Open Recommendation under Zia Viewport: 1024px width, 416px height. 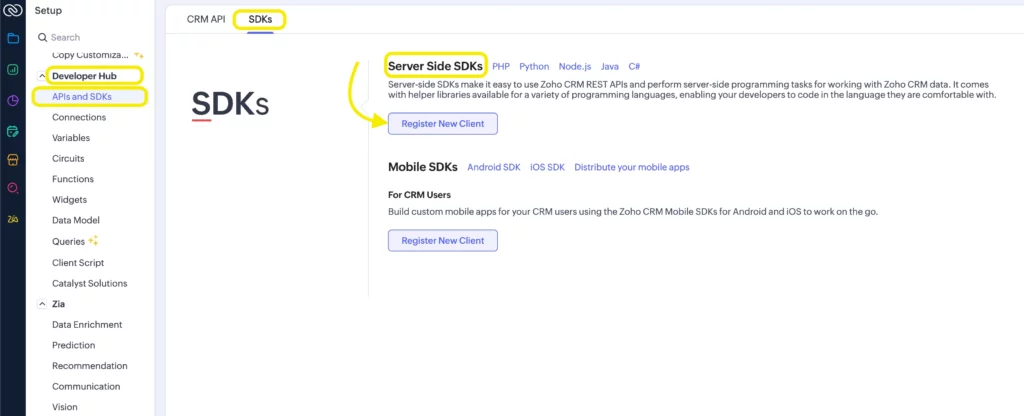[89, 366]
